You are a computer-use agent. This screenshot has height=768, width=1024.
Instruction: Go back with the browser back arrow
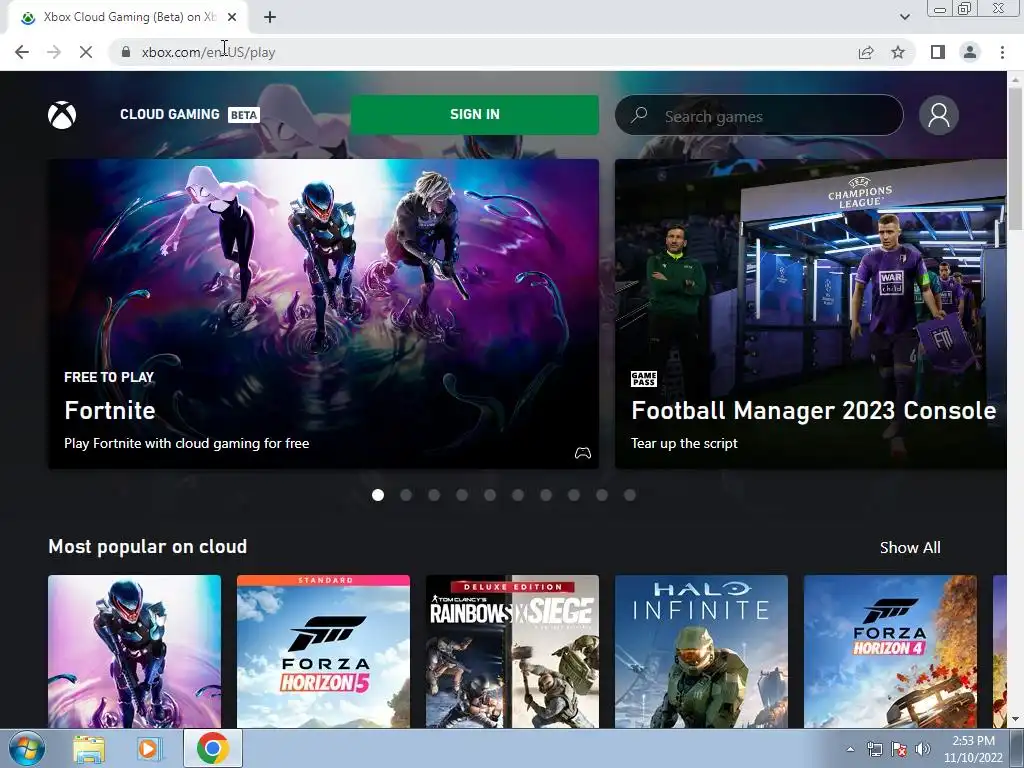point(22,52)
